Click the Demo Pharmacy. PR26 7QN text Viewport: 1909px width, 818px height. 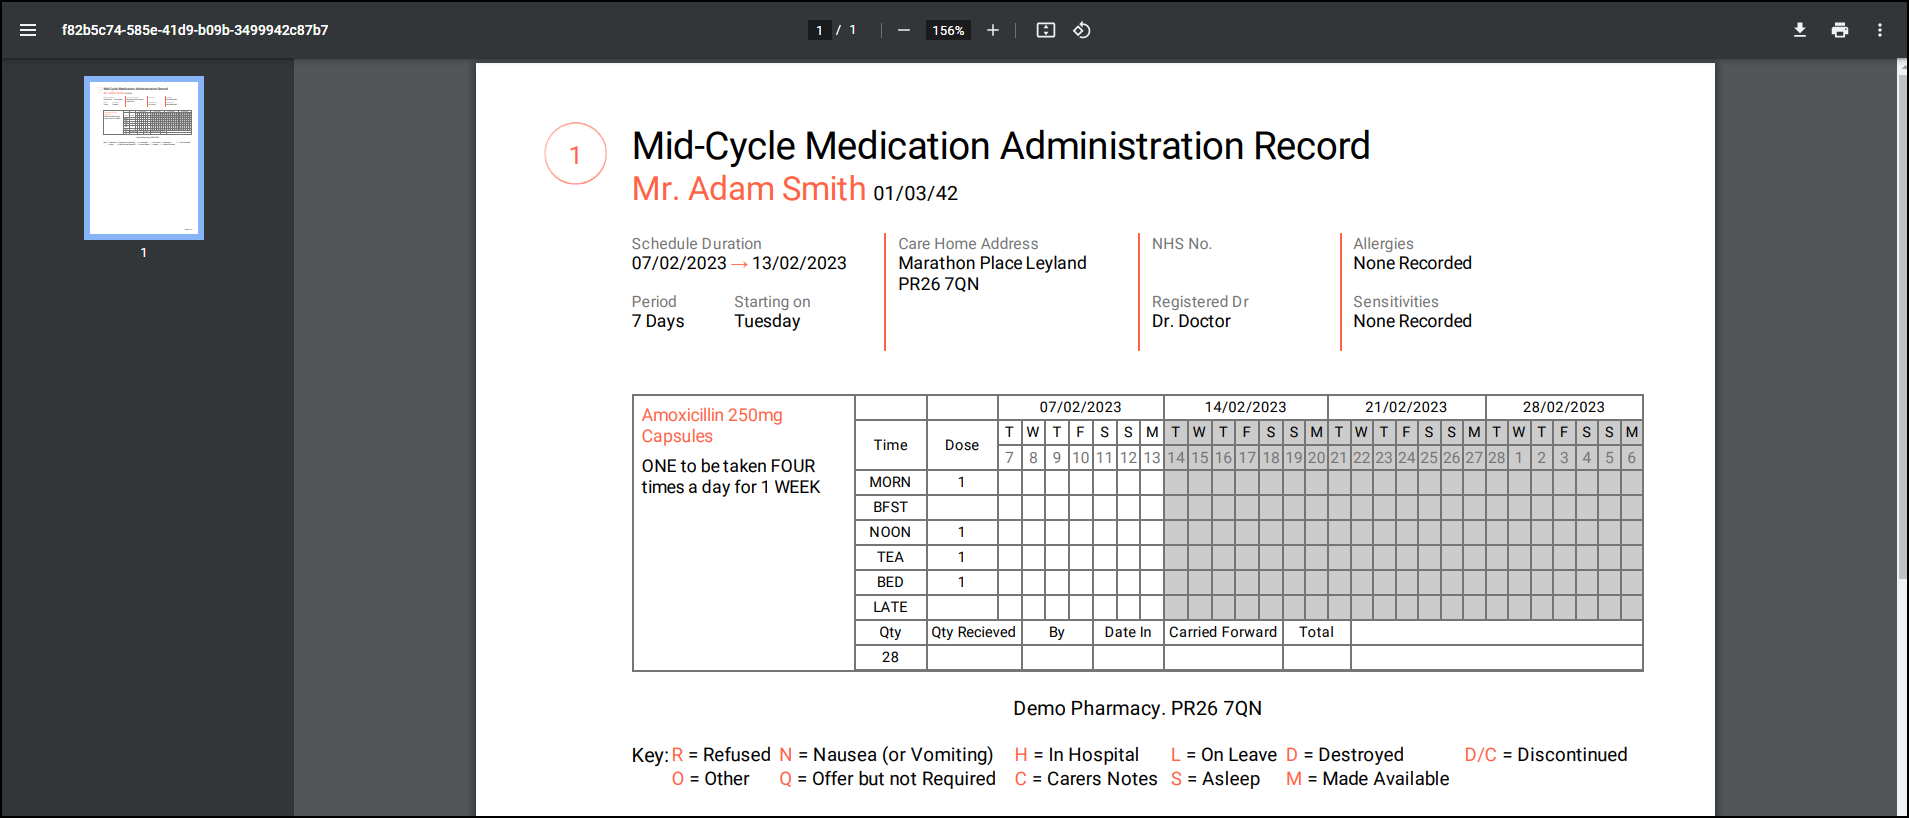tap(1137, 708)
